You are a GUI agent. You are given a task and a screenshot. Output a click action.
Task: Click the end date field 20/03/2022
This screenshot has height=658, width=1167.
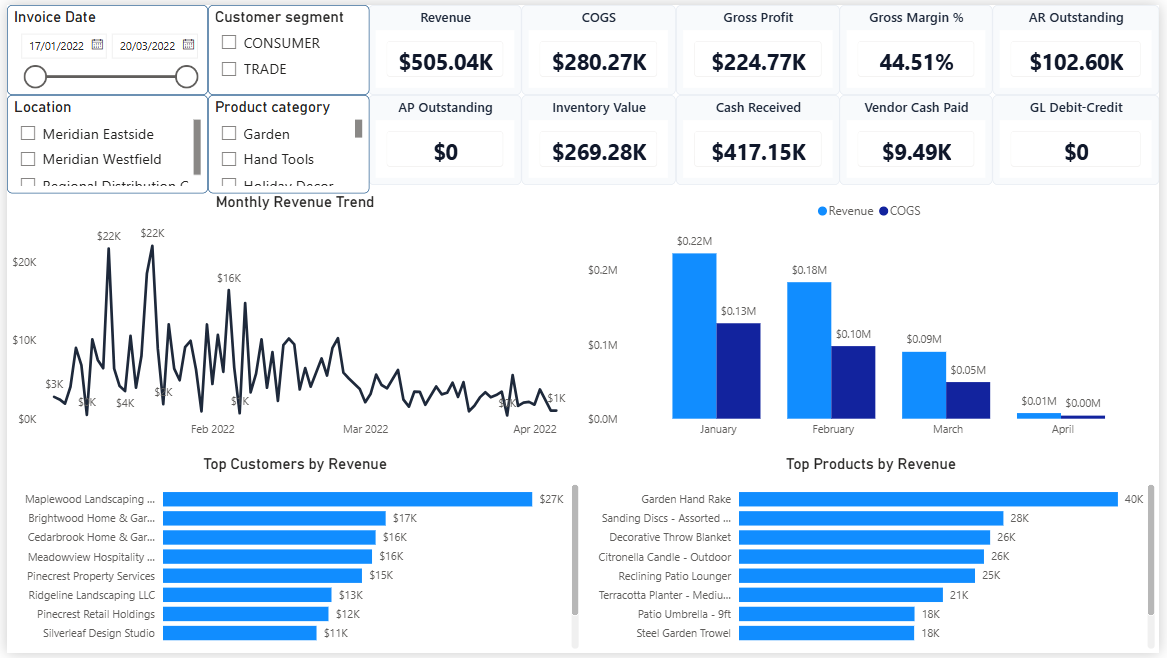point(147,45)
